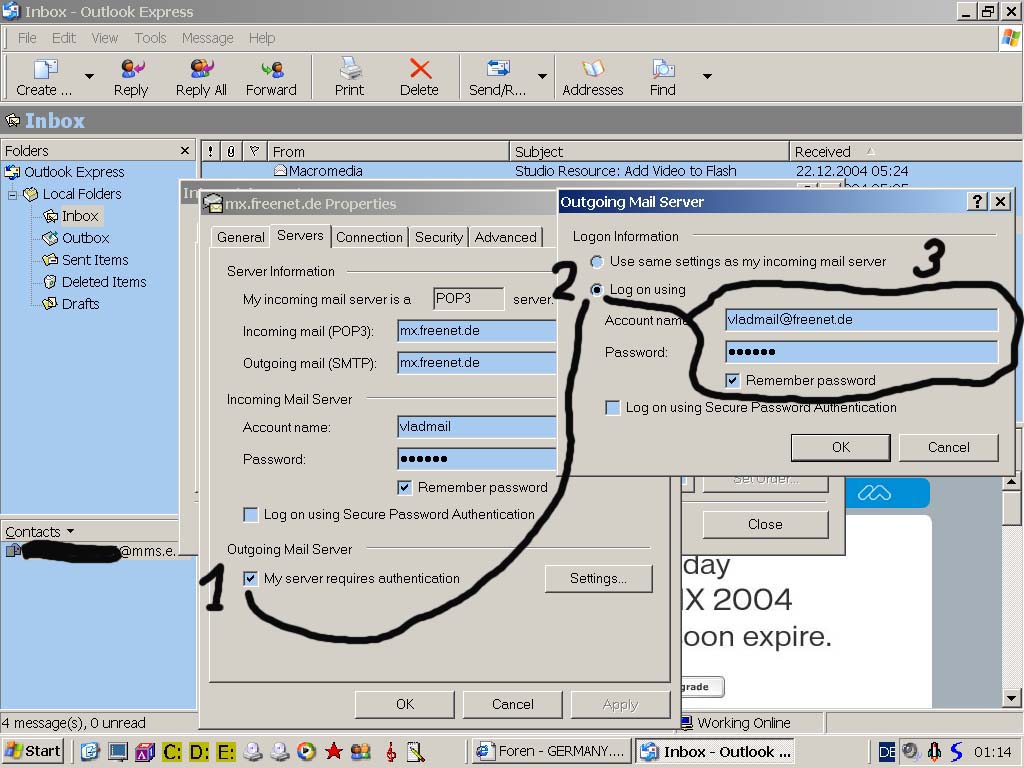Close the Folders pane with X
This screenshot has height=768, width=1024.
pyautogui.click(x=185, y=151)
